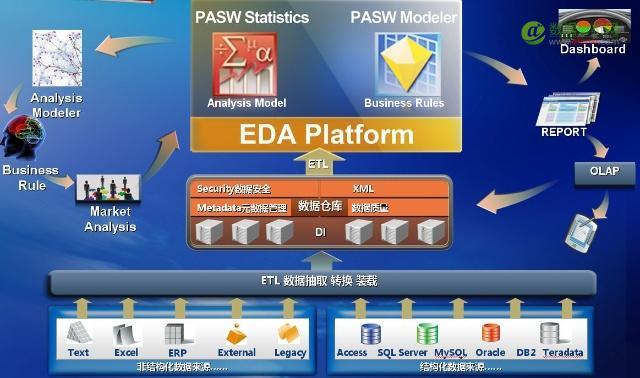The width and height of the screenshot is (640, 378).
Task: Click the REPORT stacked pages icon
Action: click(568, 109)
